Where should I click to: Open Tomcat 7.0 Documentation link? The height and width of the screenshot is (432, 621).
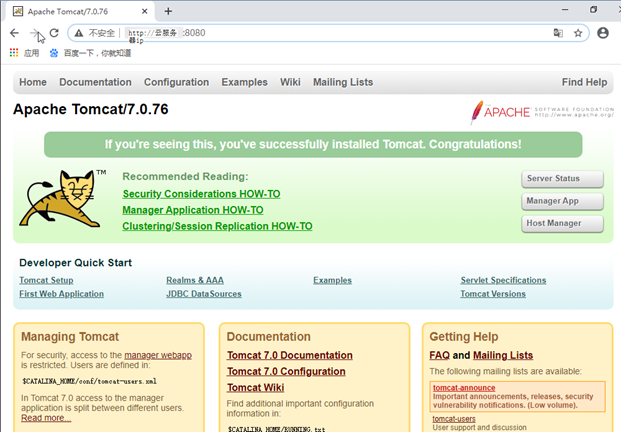[x=290, y=355]
